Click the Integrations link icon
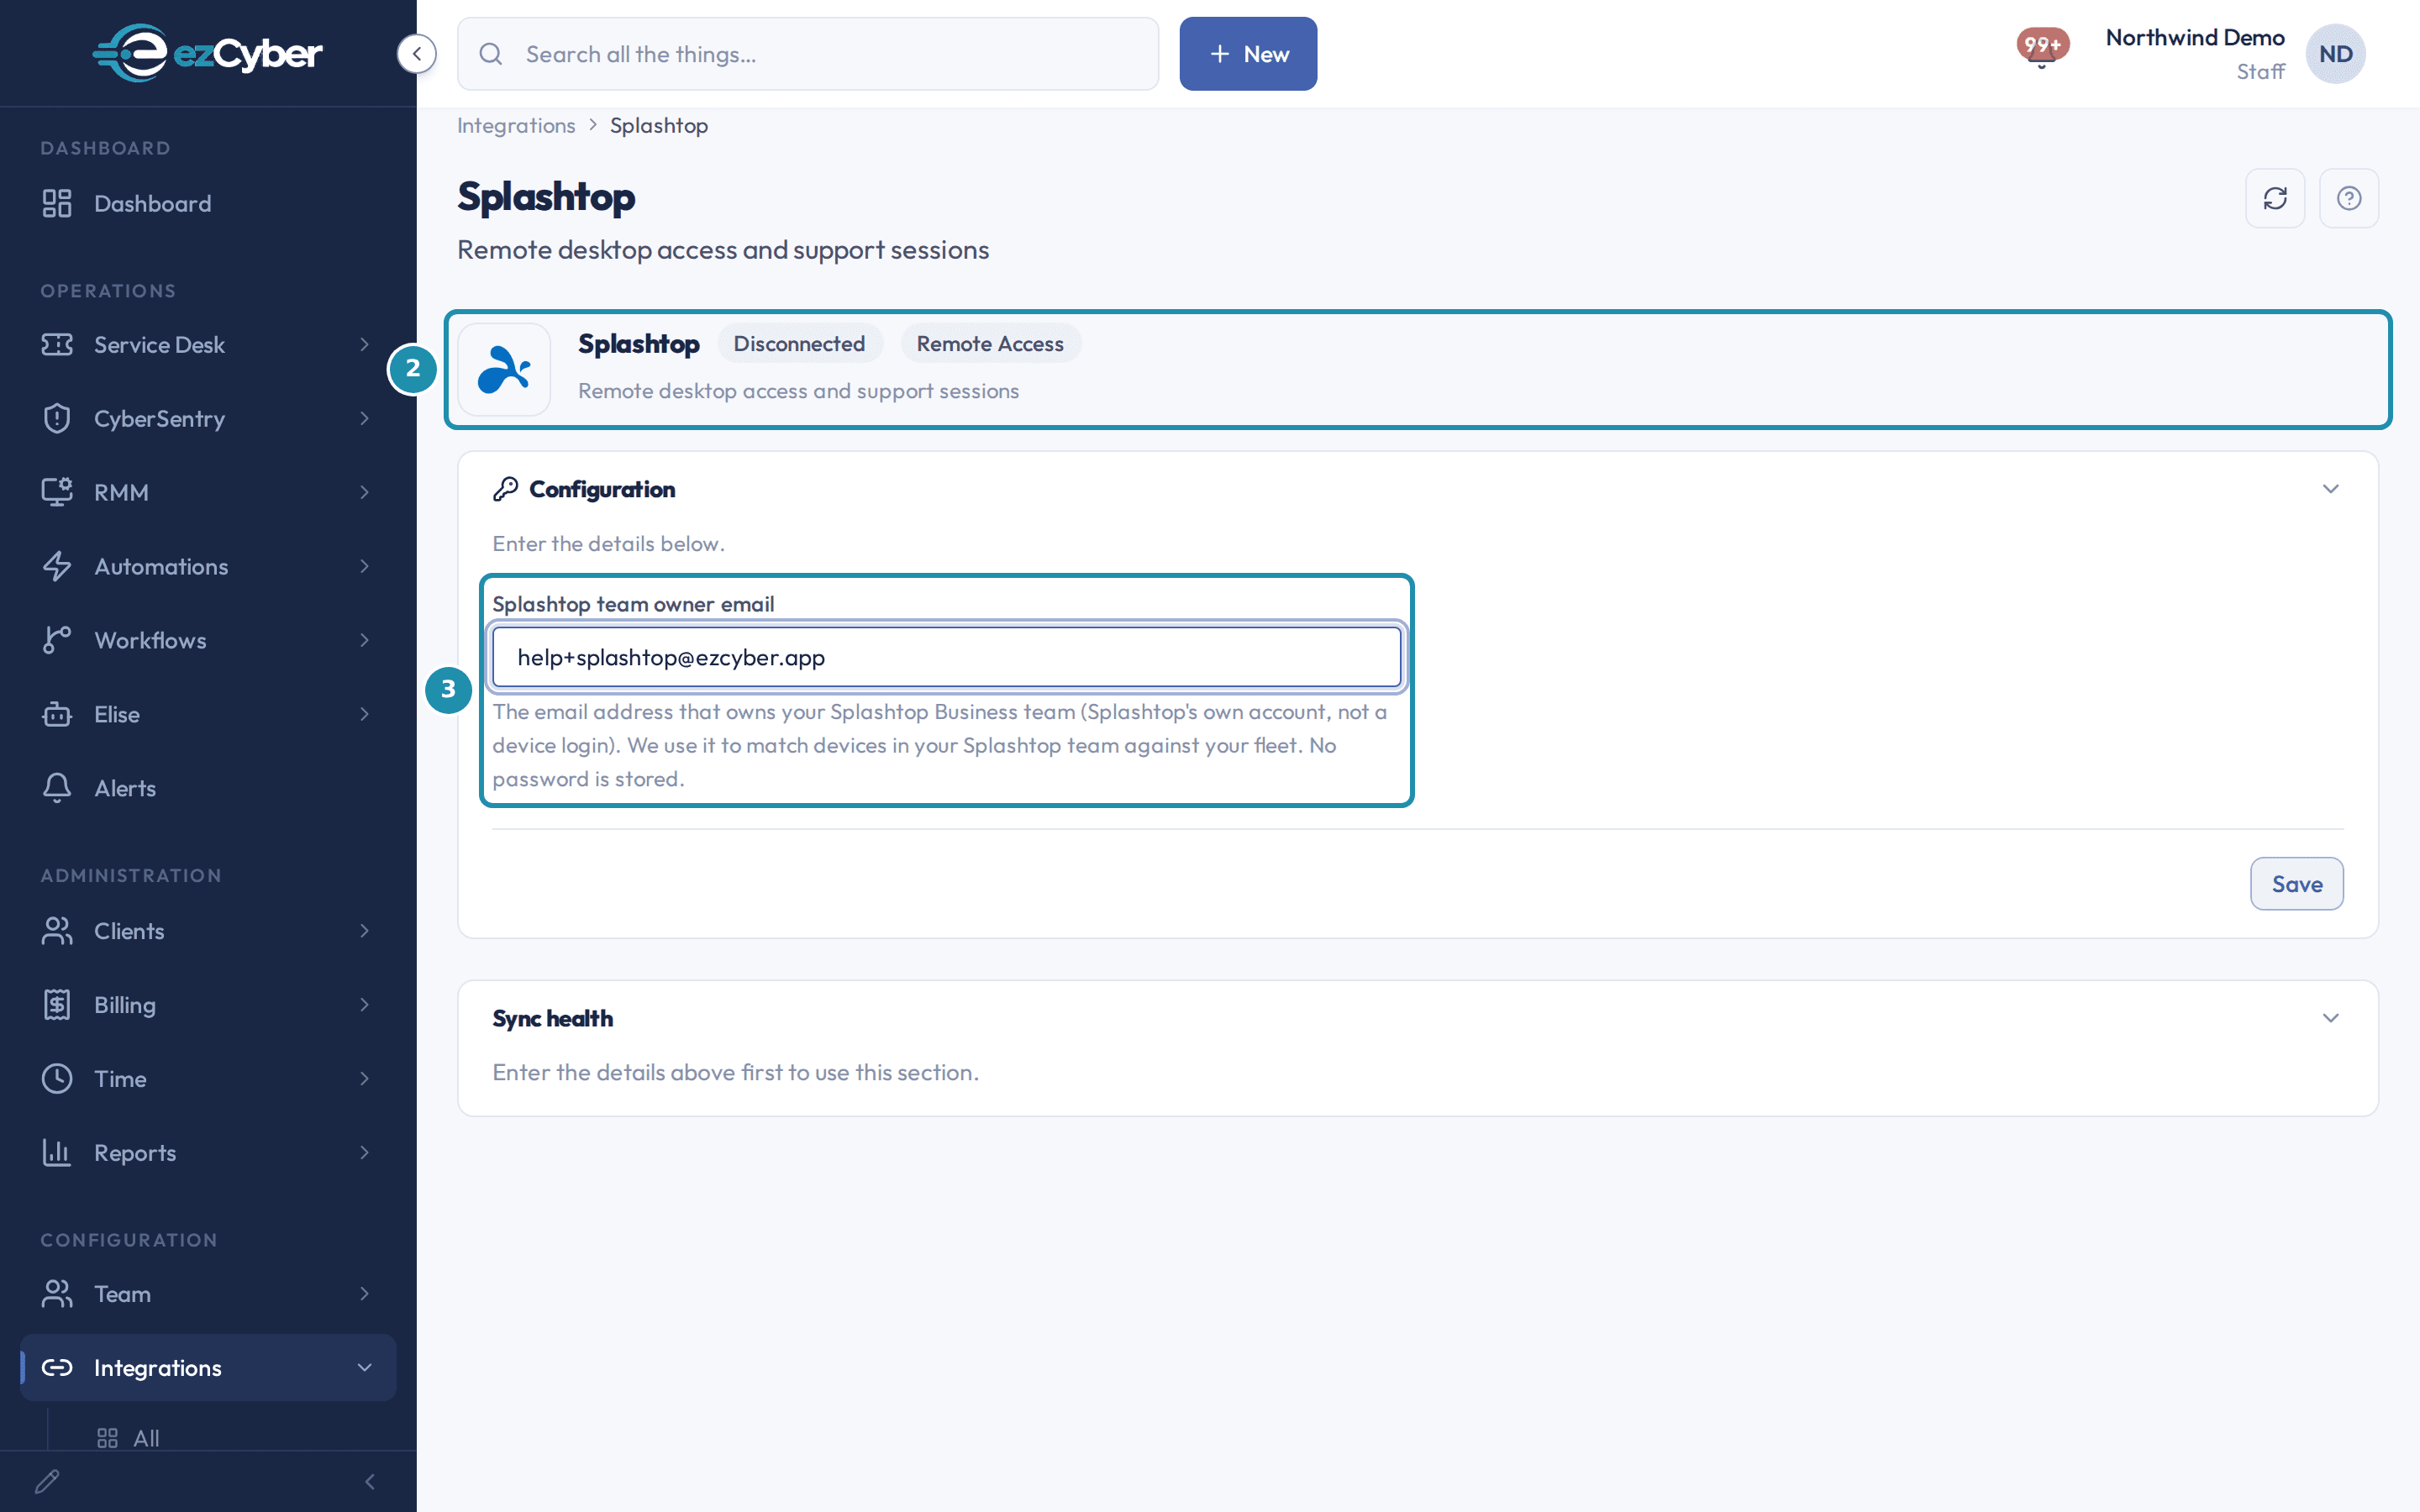Viewport: 2420px width, 1512px height. click(x=57, y=1368)
